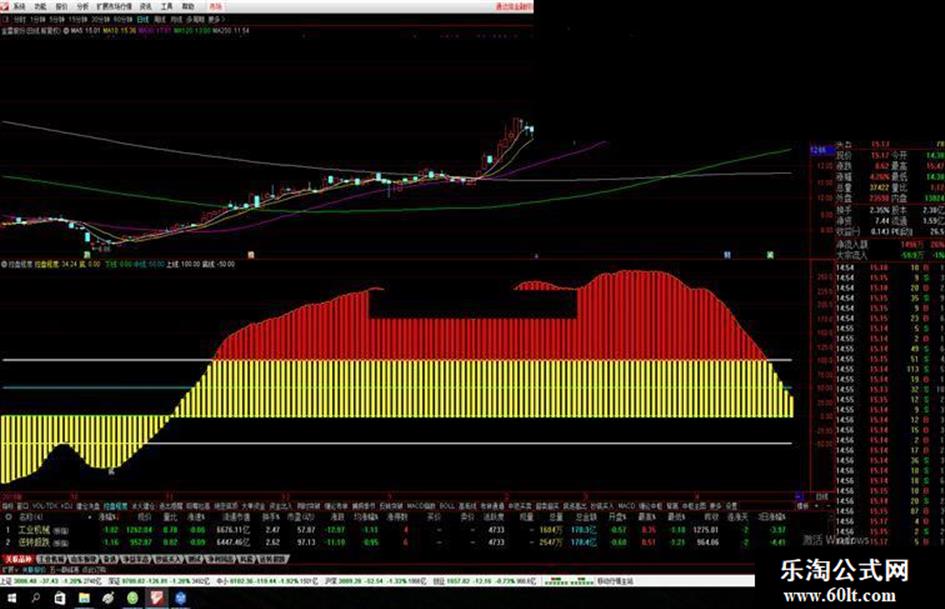
Task: Sort by 涨幅% column header
Action: pyautogui.click(x=108, y=517)
